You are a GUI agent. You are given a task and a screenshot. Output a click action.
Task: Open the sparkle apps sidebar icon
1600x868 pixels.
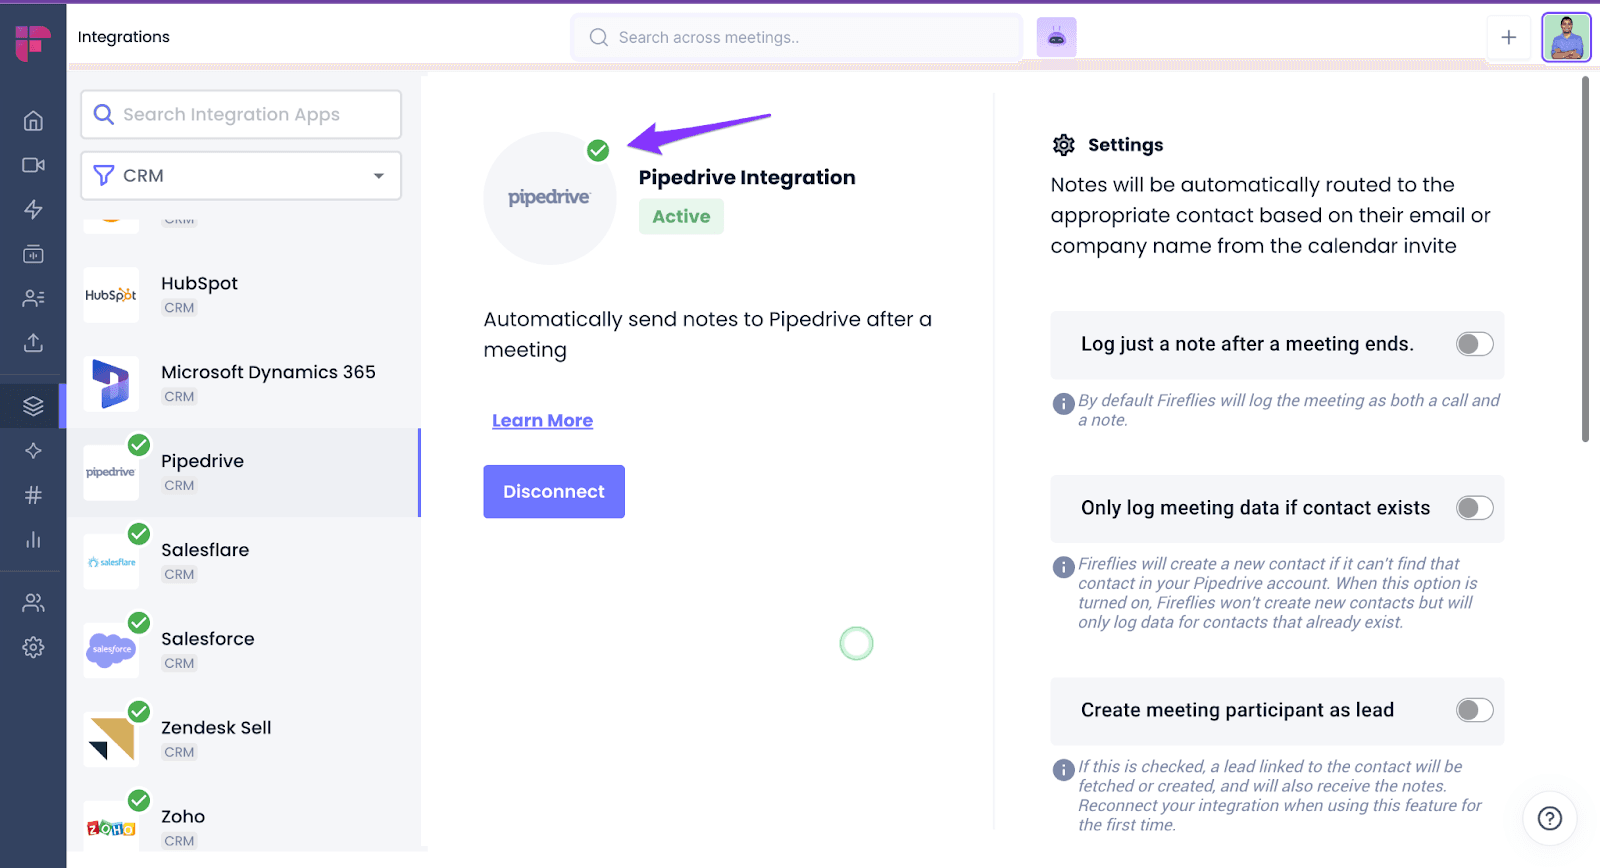pos(33,451)
